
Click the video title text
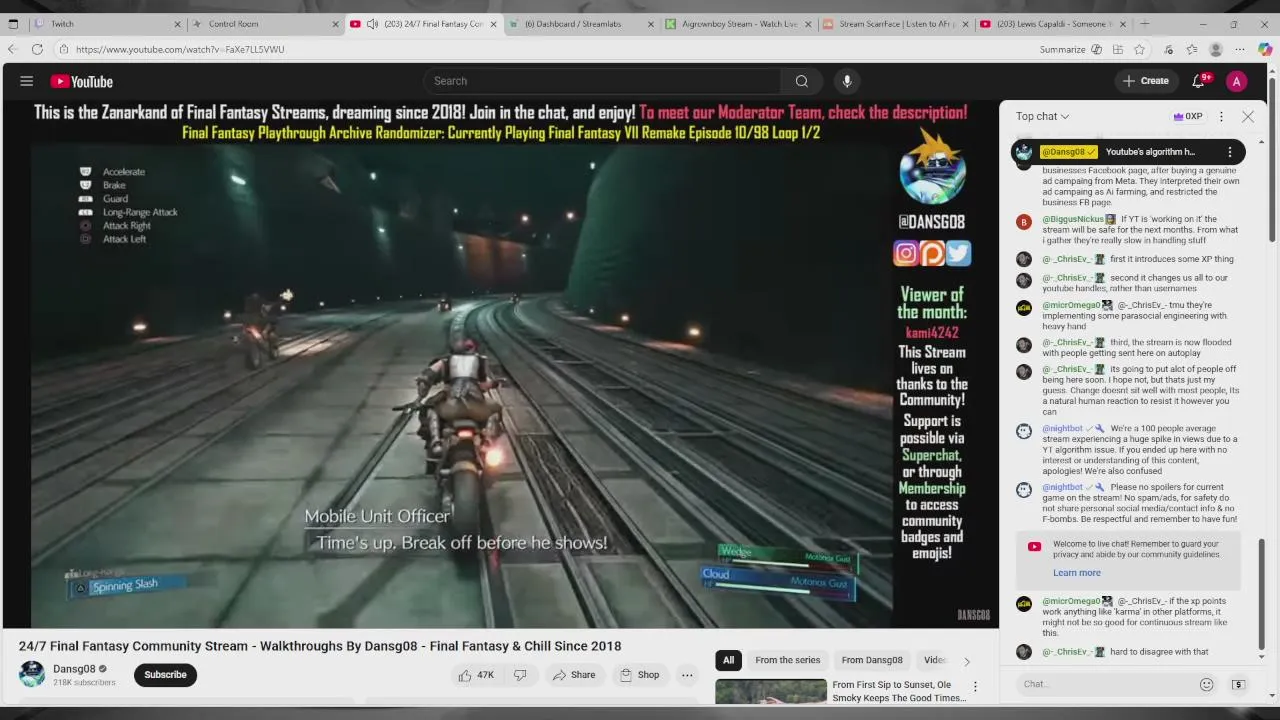click(x=319, y=646)
